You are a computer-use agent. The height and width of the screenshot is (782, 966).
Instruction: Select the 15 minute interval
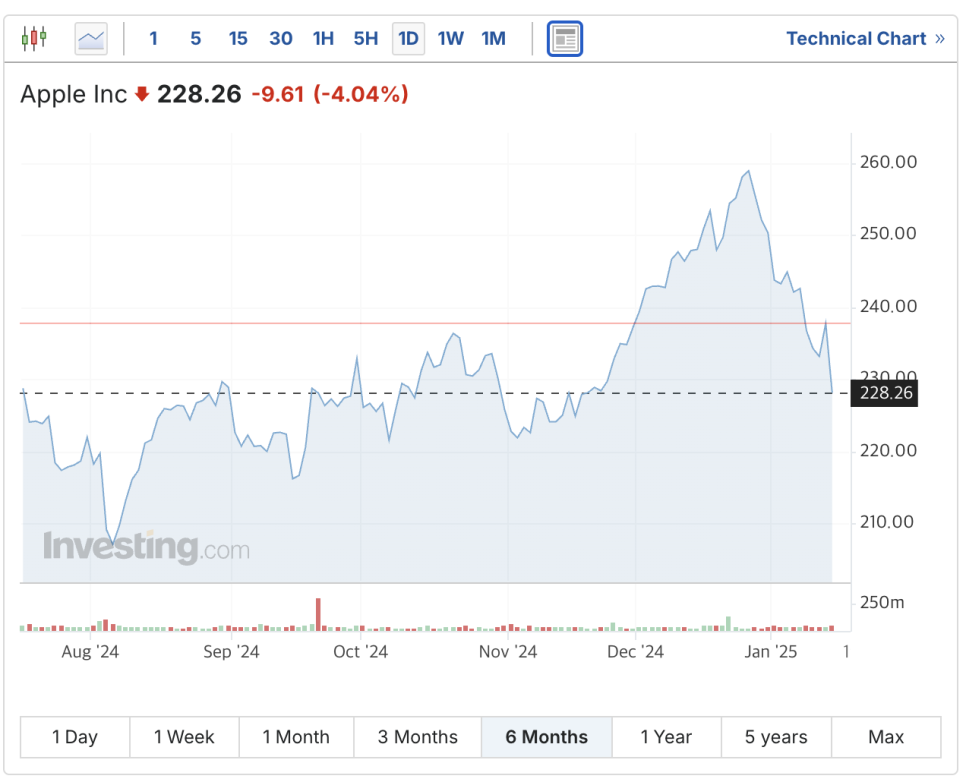tap(238, 39)
